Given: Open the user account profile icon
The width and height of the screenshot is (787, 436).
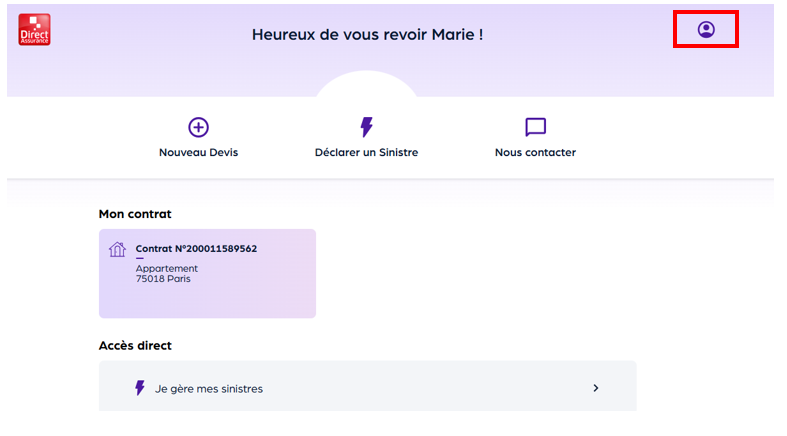Looking at the screenshot, I should [x=706, y=30].
